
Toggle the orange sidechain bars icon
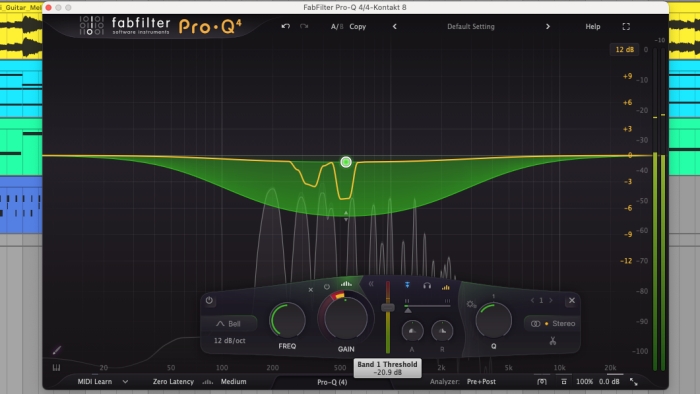[x=446, y=287]
